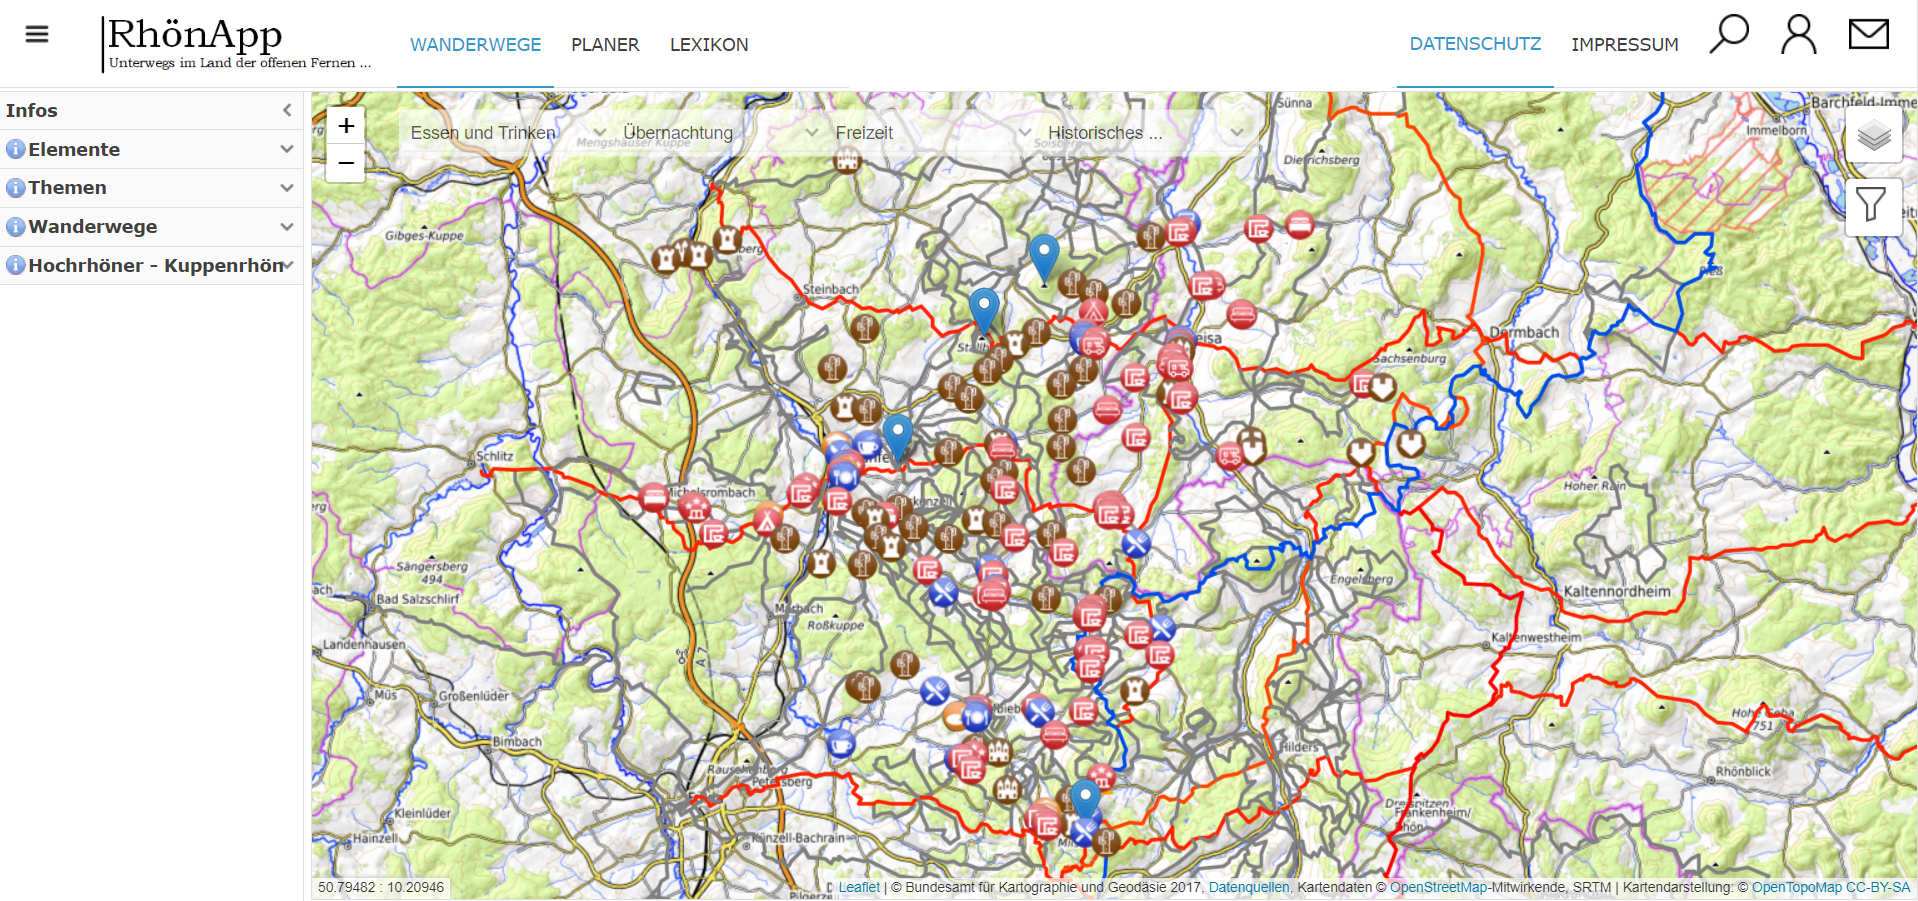Image resolution: width=1918 pixels, height=901 pixels.
Task: Open the OpenStreetMap attribution link
Action: [1438, 887]
